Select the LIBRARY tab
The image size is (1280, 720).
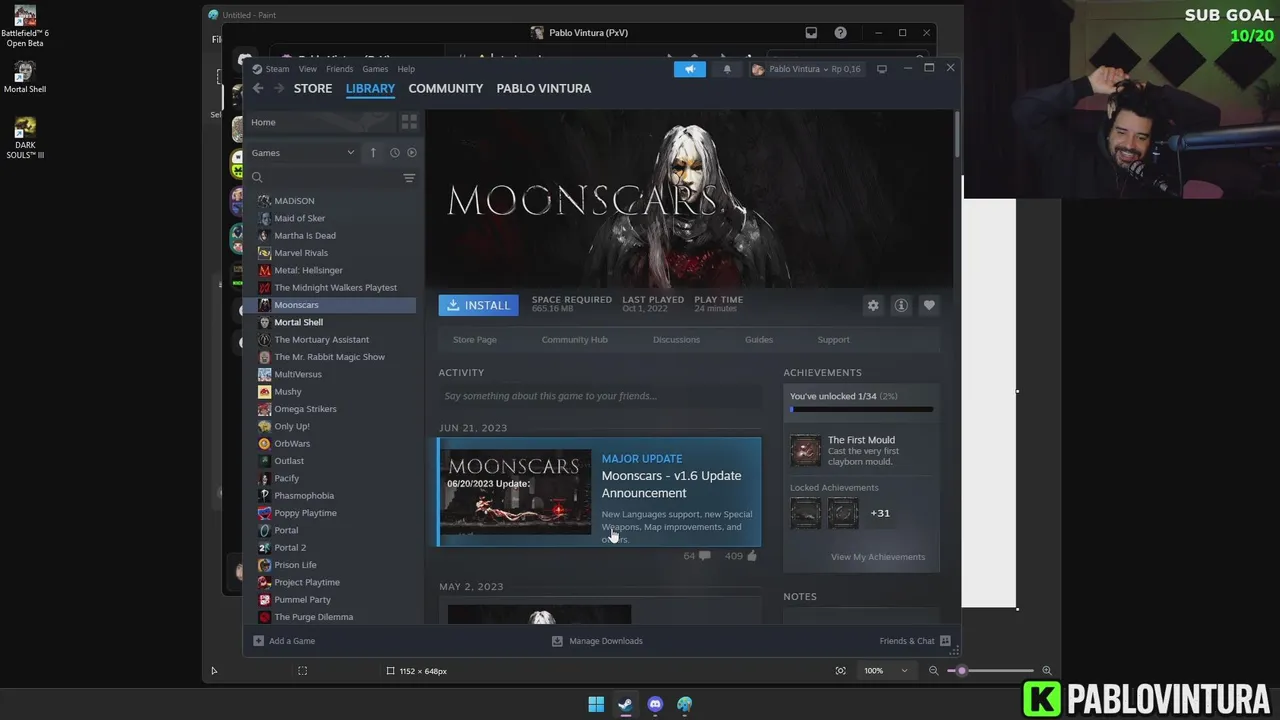(x=370, y=88)
